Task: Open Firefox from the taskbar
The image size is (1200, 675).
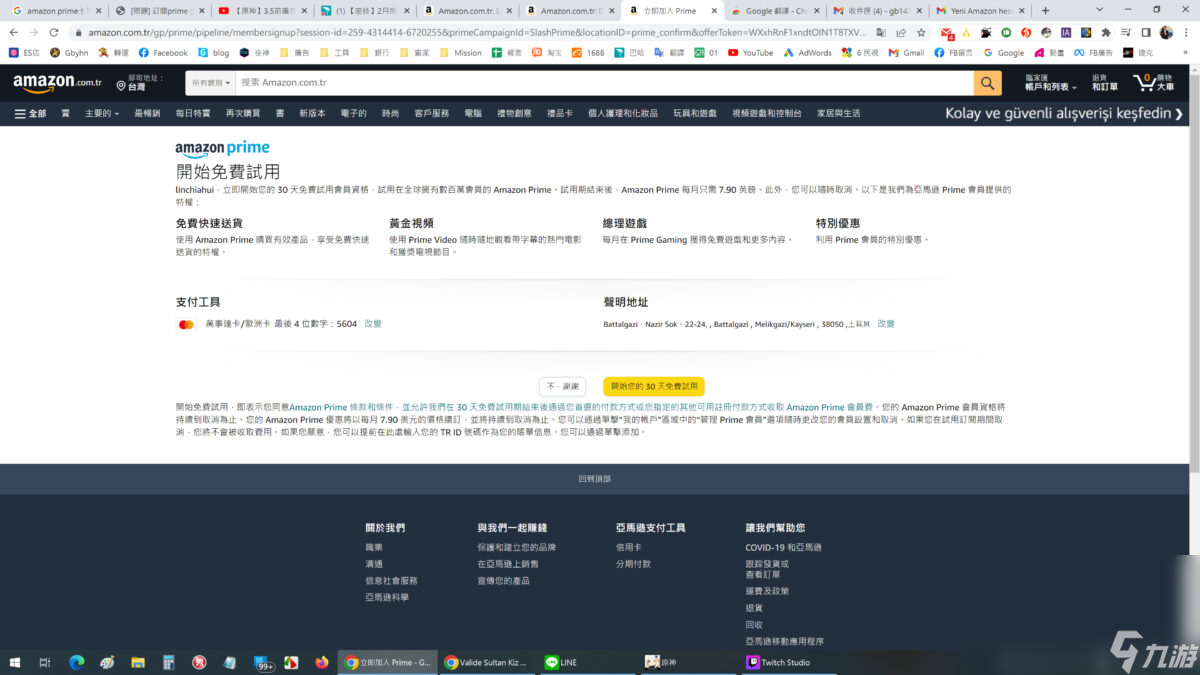Action: tap(321, 662)
